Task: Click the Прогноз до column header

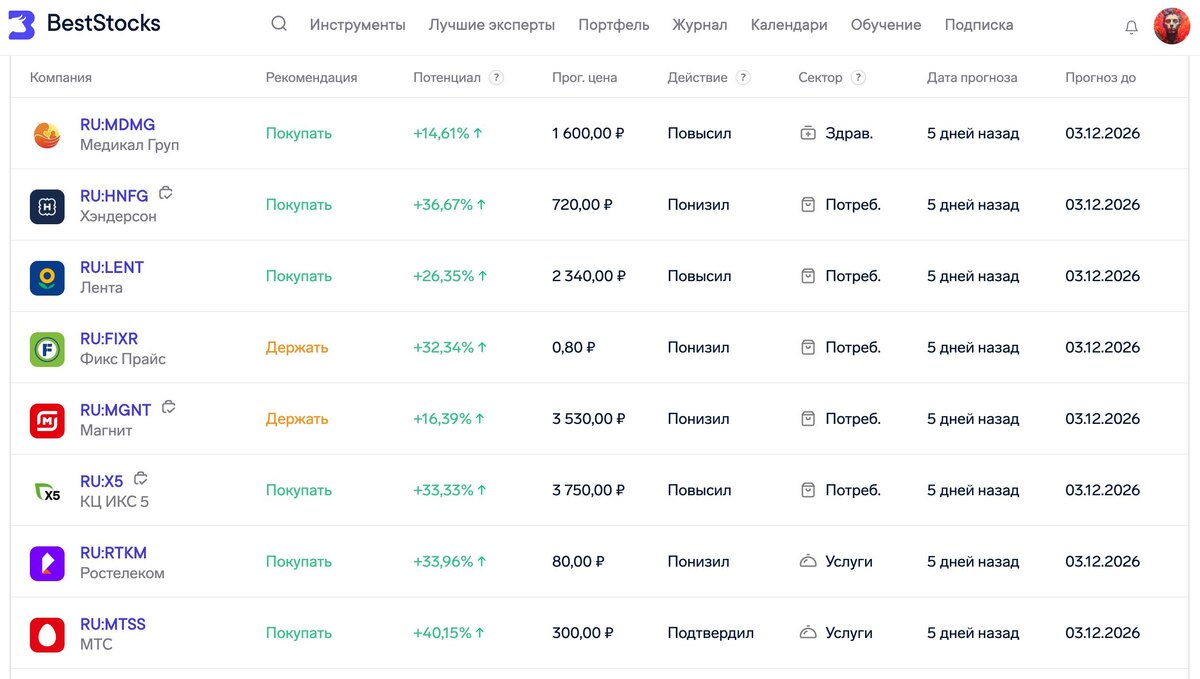Action: [1101, 78]
